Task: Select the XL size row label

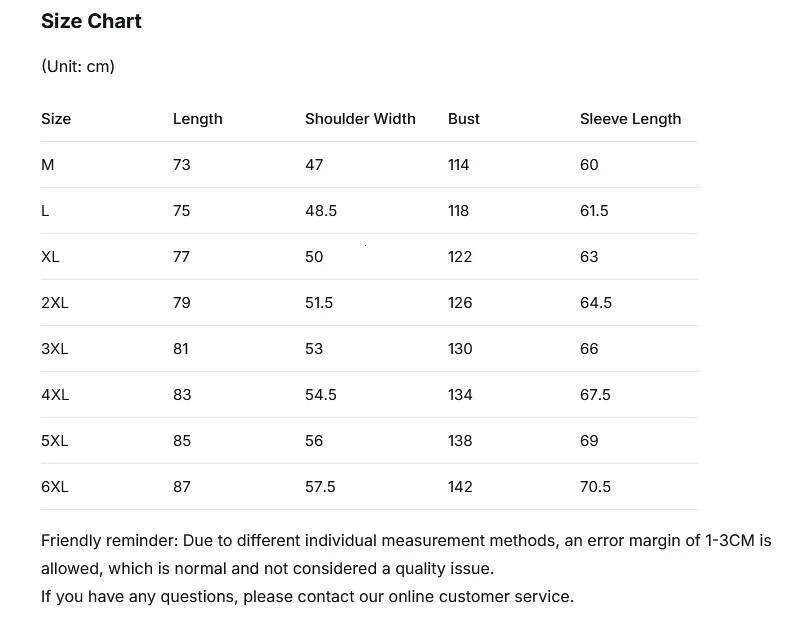Action: click(50, 257)
